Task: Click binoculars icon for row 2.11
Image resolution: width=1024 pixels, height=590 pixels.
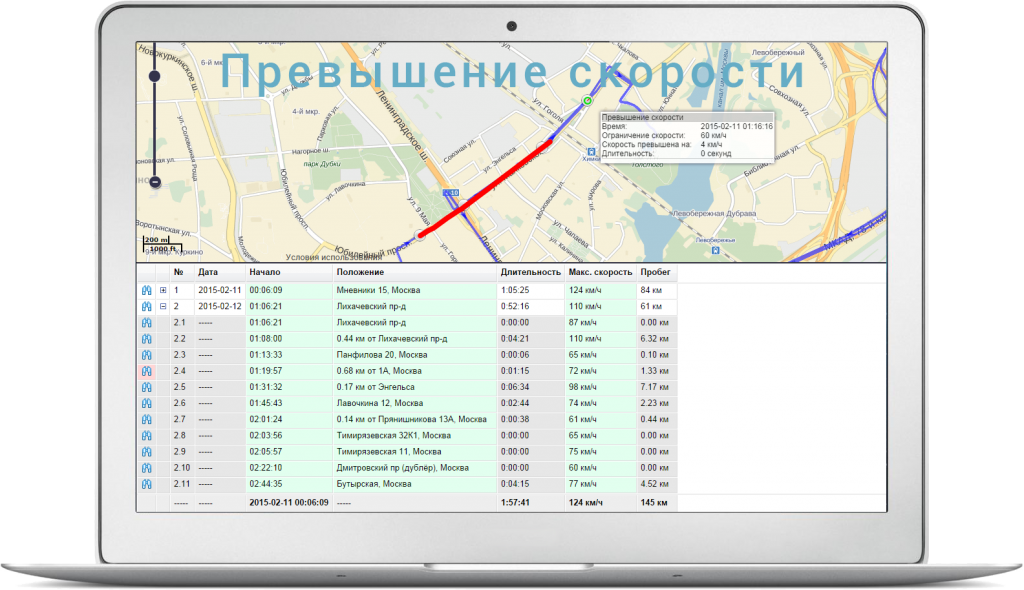Action: point(146,484)
